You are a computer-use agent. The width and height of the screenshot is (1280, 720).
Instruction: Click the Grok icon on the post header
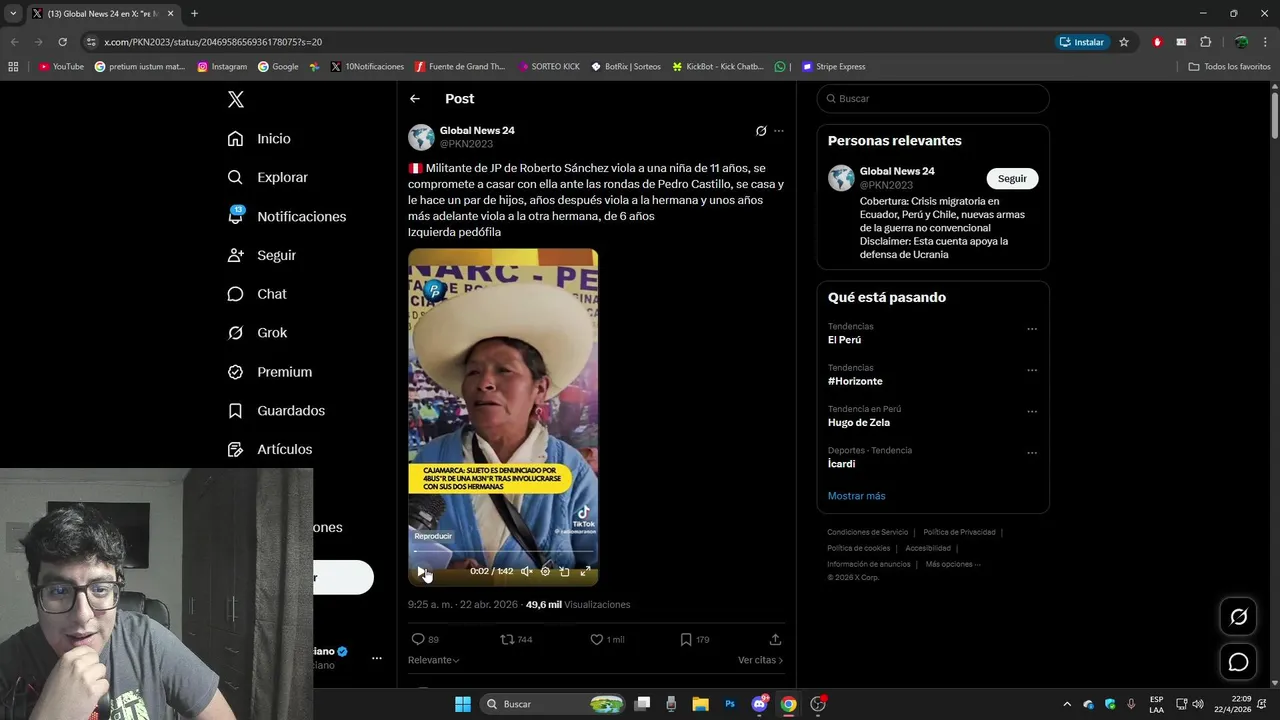[x=761, y=131]
